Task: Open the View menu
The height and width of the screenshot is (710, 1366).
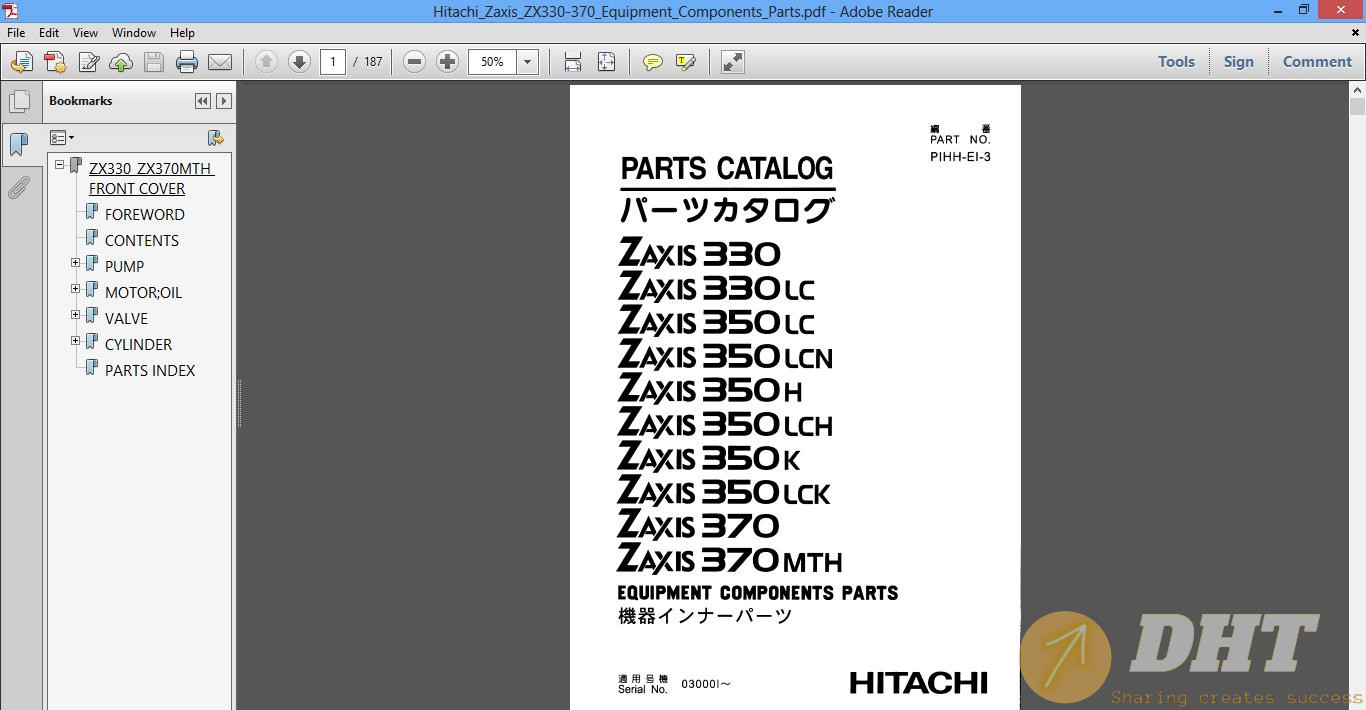Action: click(x=86, y=33)
